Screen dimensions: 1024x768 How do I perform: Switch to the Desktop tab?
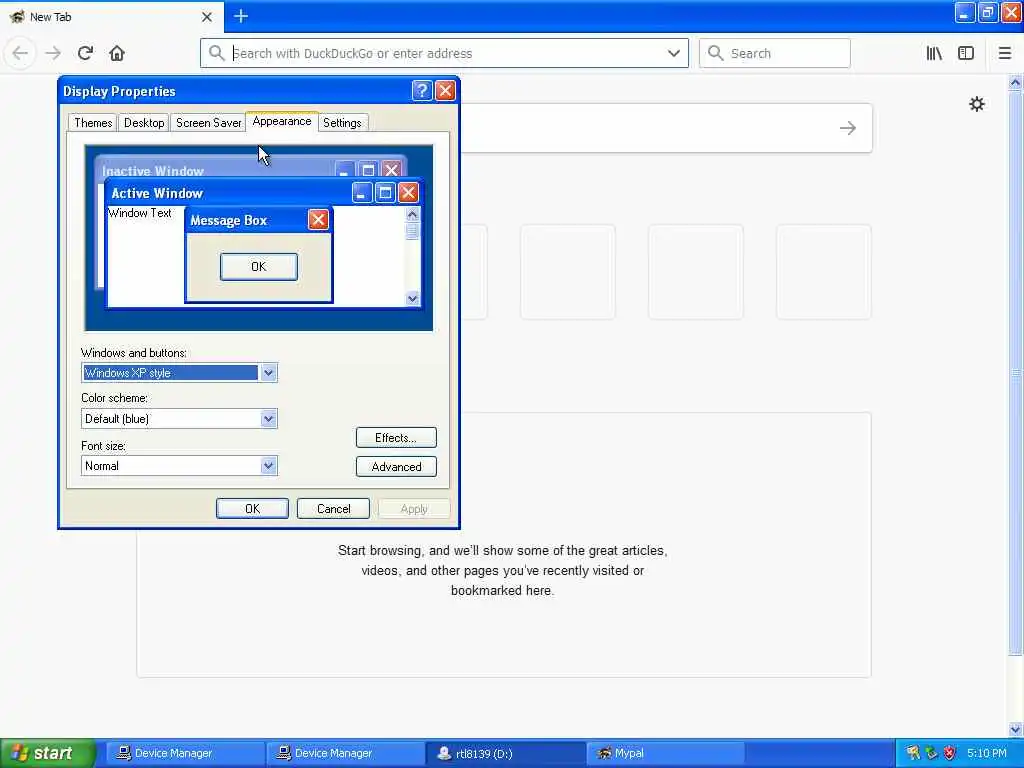click(144, 123)
